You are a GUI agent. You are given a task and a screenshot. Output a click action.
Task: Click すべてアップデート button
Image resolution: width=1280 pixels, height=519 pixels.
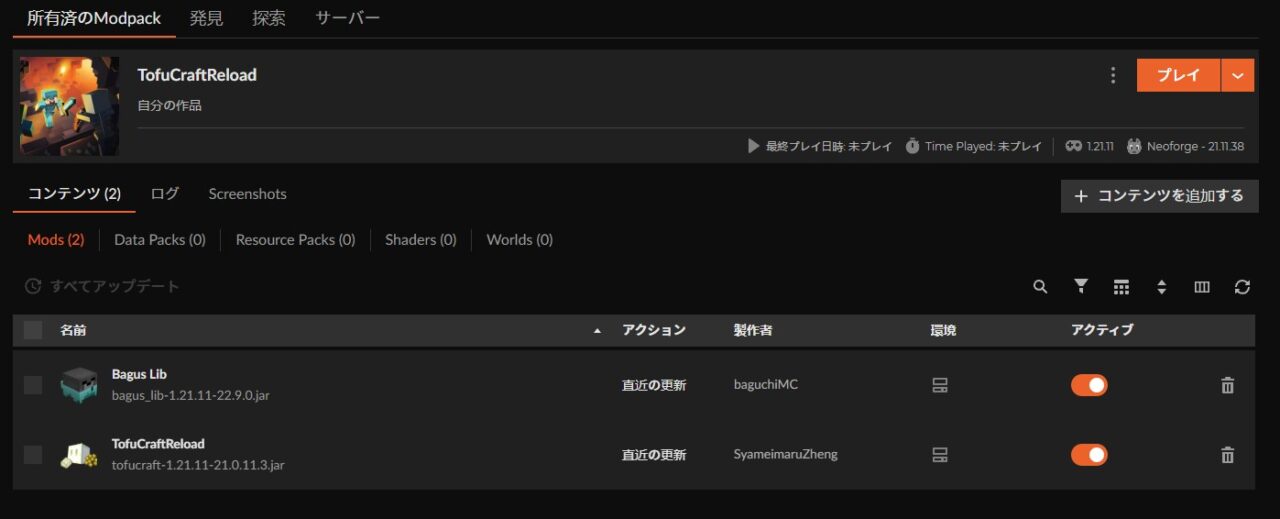click(x=102, y=287)
